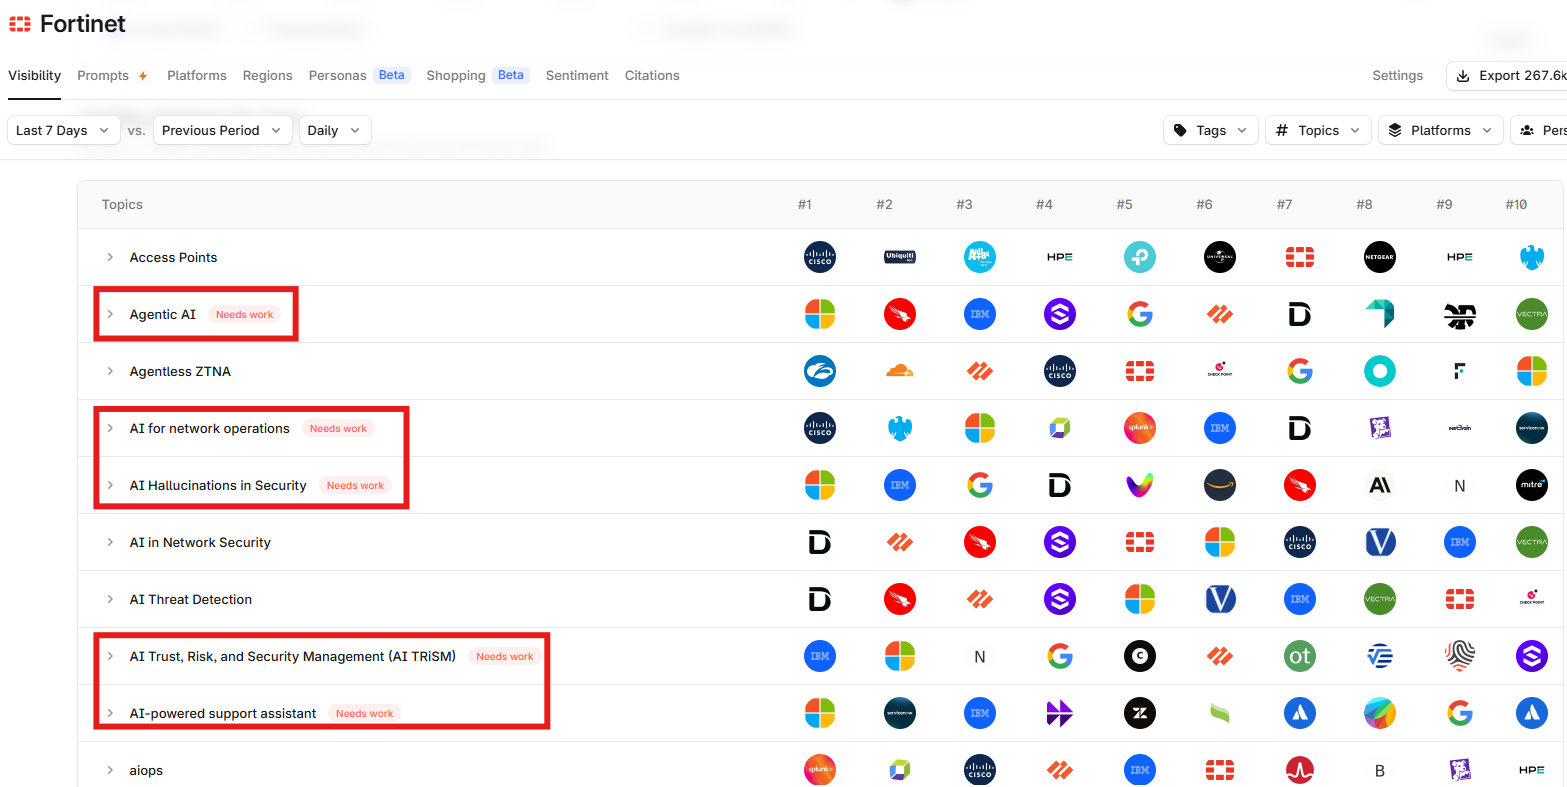Screen dimensions: 1567x787
Task: Click the MITRE logo in AI Hallucinations in Security row
Action: [1532, 485]
